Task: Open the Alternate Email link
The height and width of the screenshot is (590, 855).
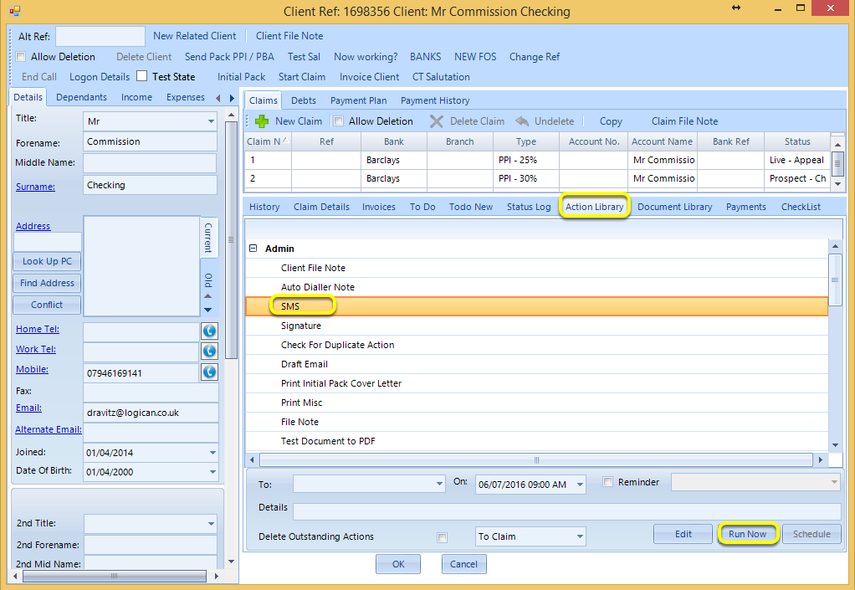Action: pyautogui.click(x=49, y=430)
